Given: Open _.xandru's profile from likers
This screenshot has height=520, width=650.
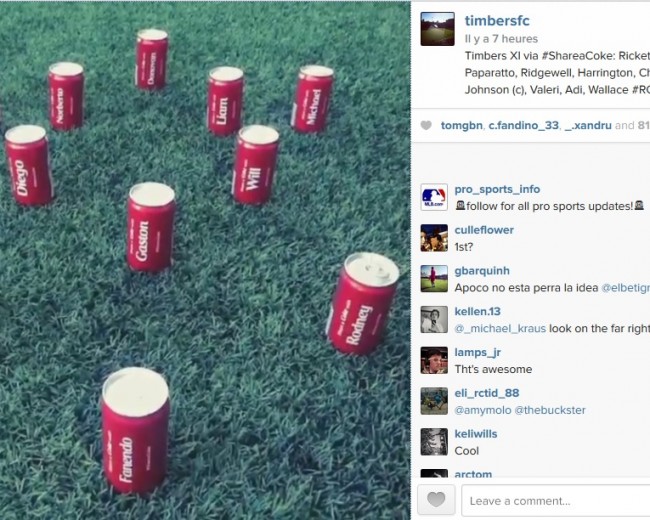Looking at the screenshot, I should click(588, 125).
